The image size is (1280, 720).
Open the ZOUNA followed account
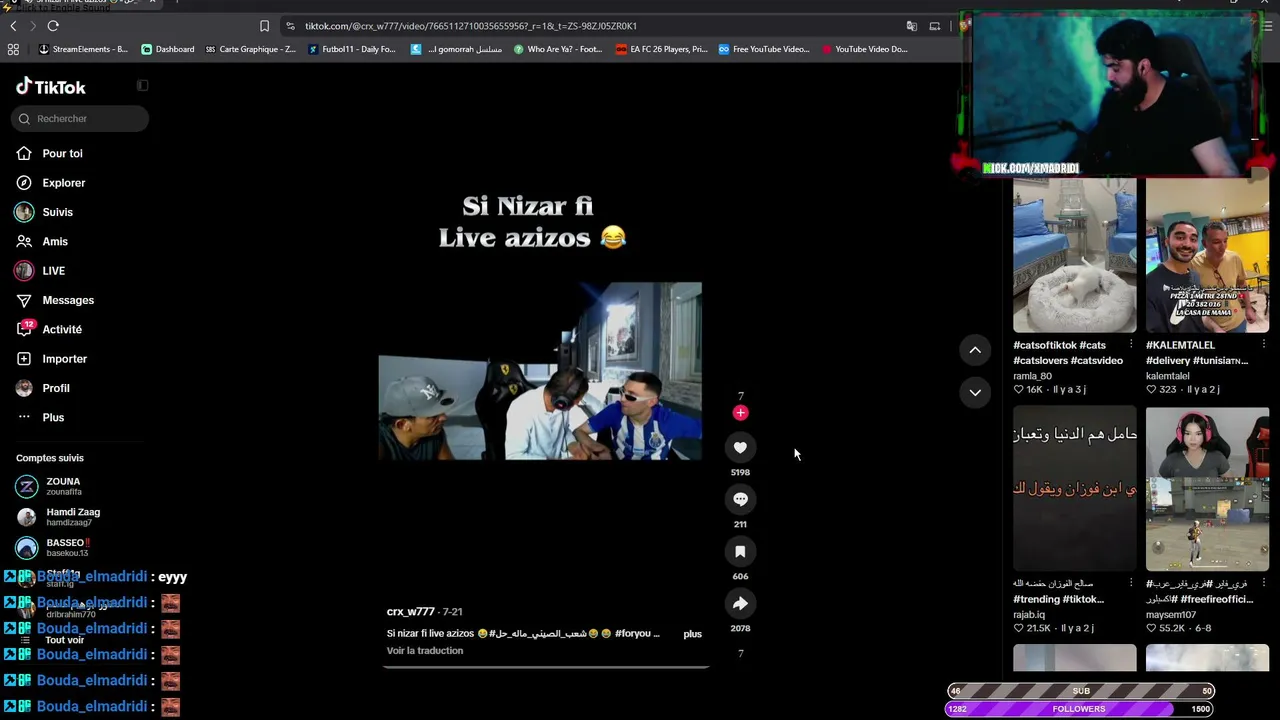64,486
